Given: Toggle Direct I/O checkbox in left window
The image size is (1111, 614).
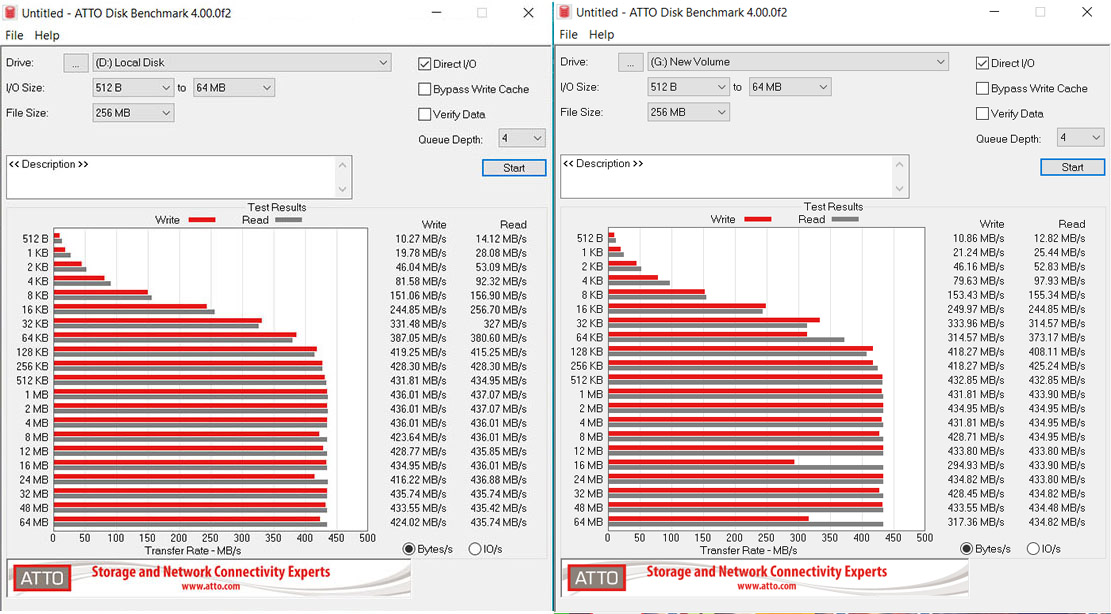Looking at the screenshot, I should 424,64.
